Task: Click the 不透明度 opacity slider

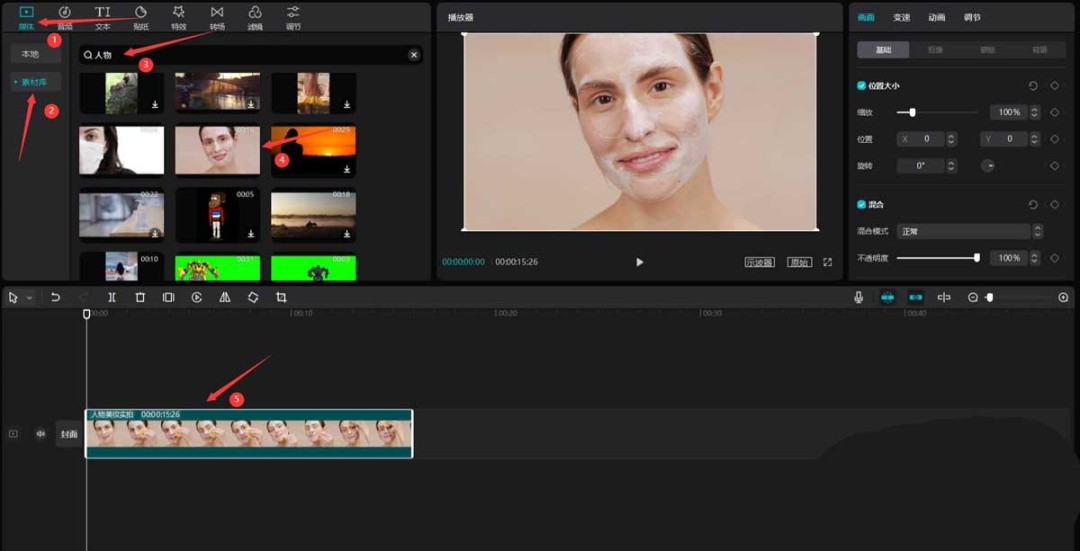Action: coord(937,258)
